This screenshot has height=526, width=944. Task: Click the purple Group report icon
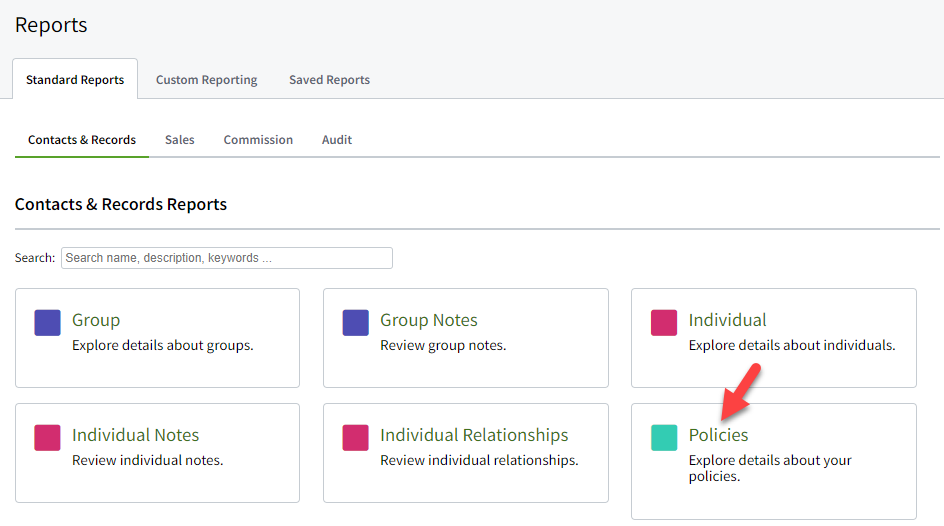(x=48, y=323)
